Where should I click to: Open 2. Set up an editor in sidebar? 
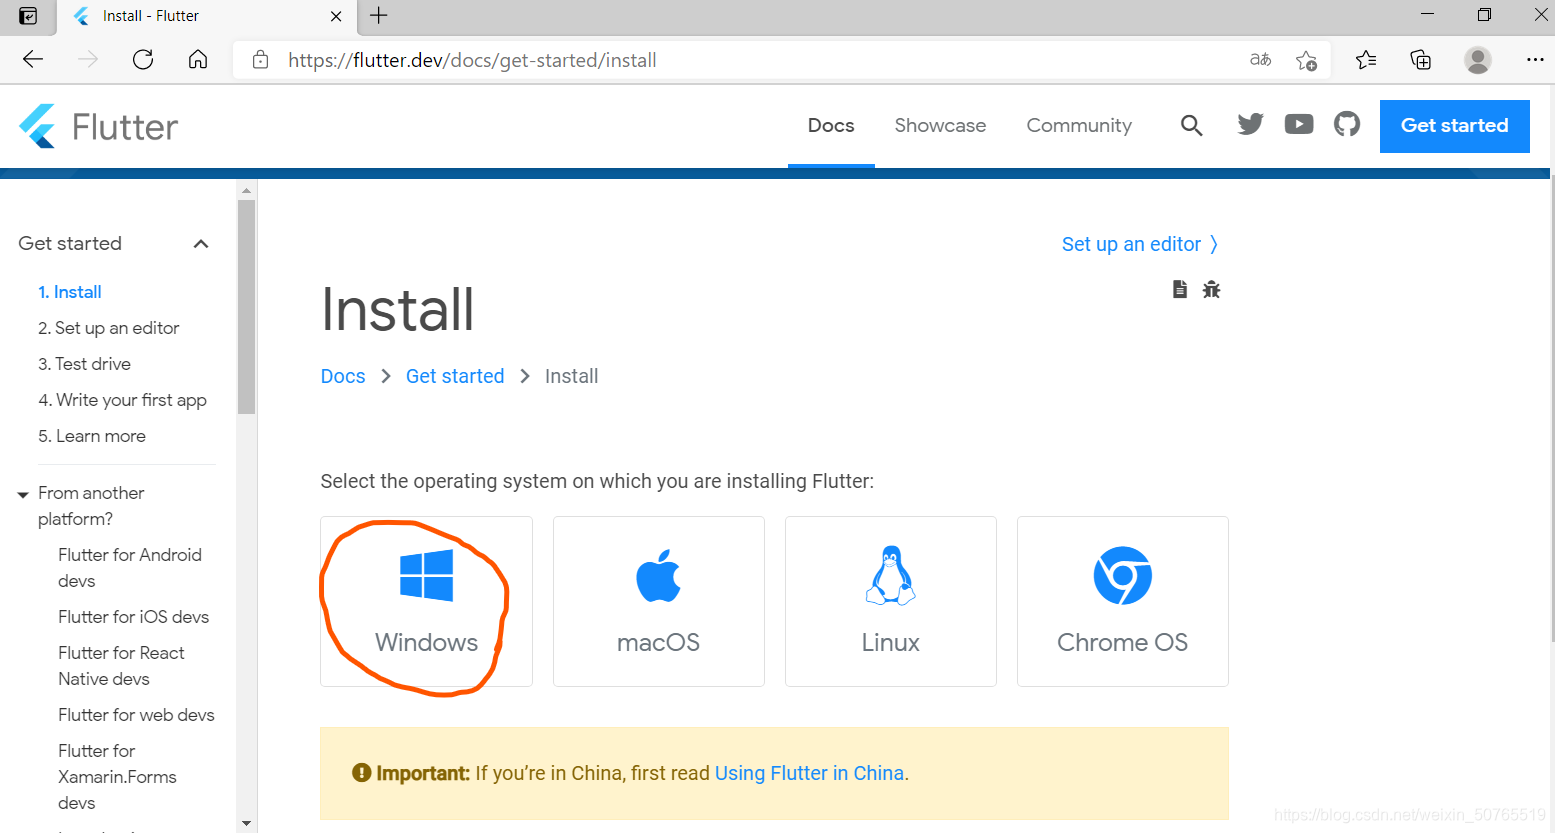click(109, 328)
